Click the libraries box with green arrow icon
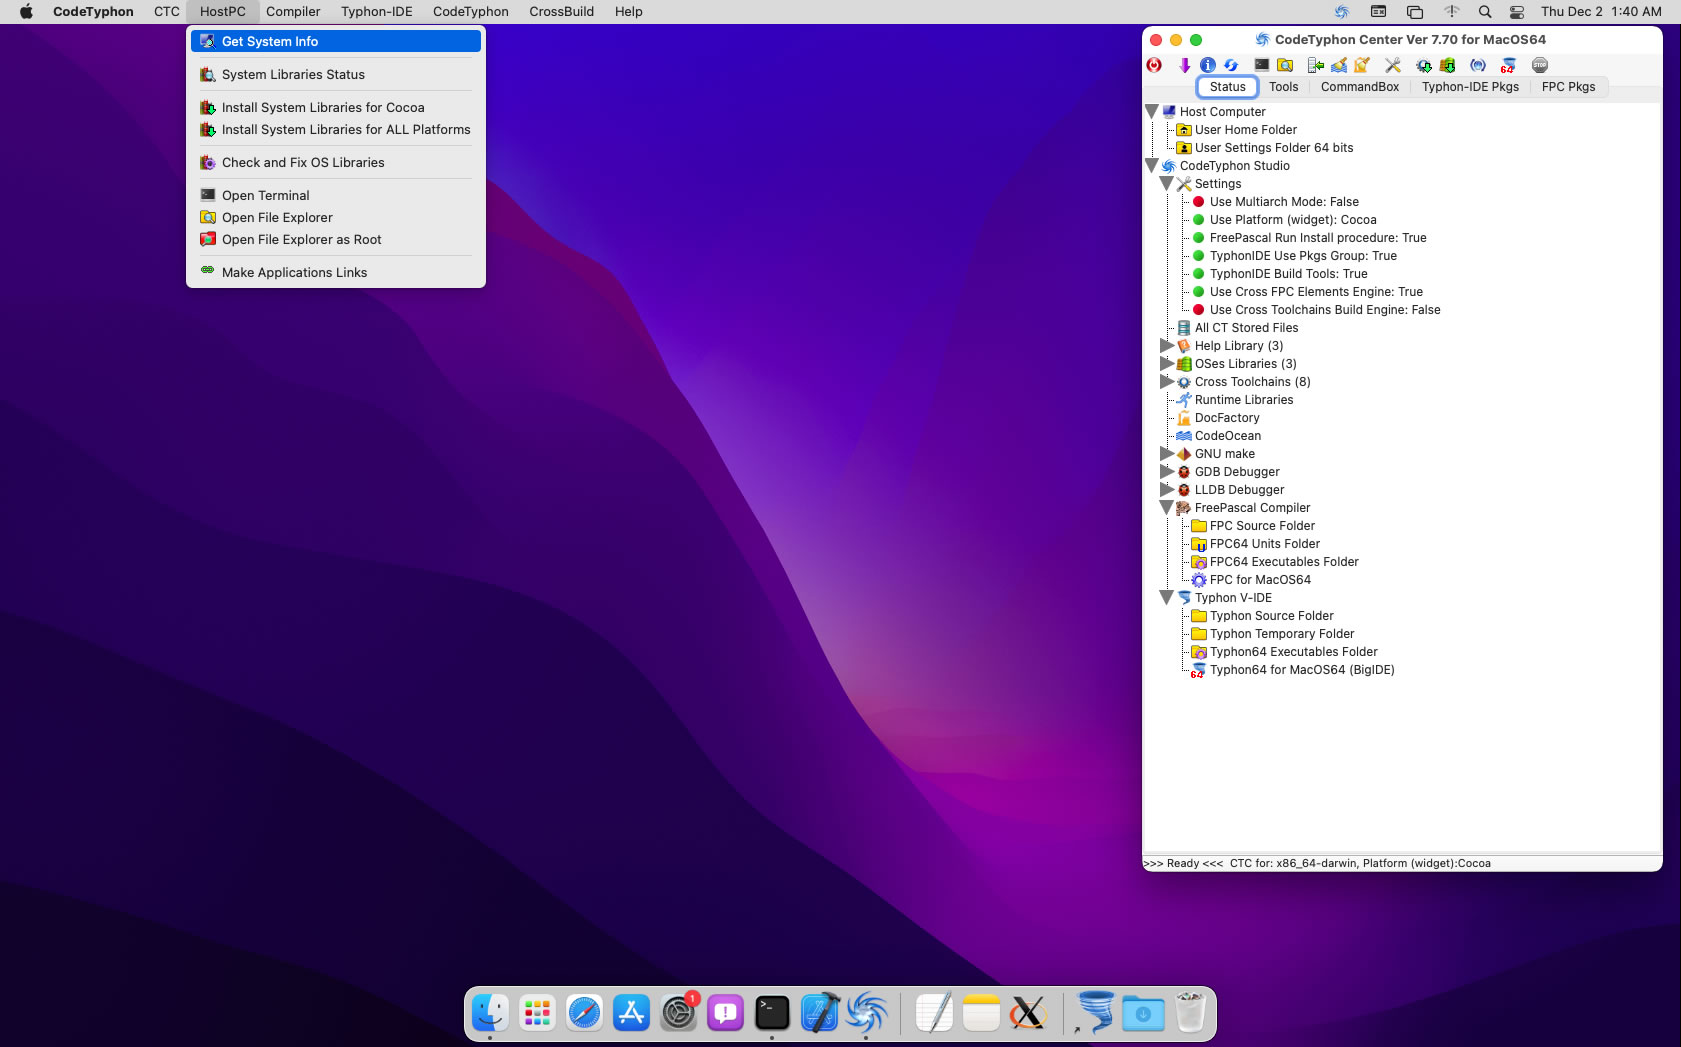Image resolution: width=1681 pixels, height=1047 pixels. 1447,65
